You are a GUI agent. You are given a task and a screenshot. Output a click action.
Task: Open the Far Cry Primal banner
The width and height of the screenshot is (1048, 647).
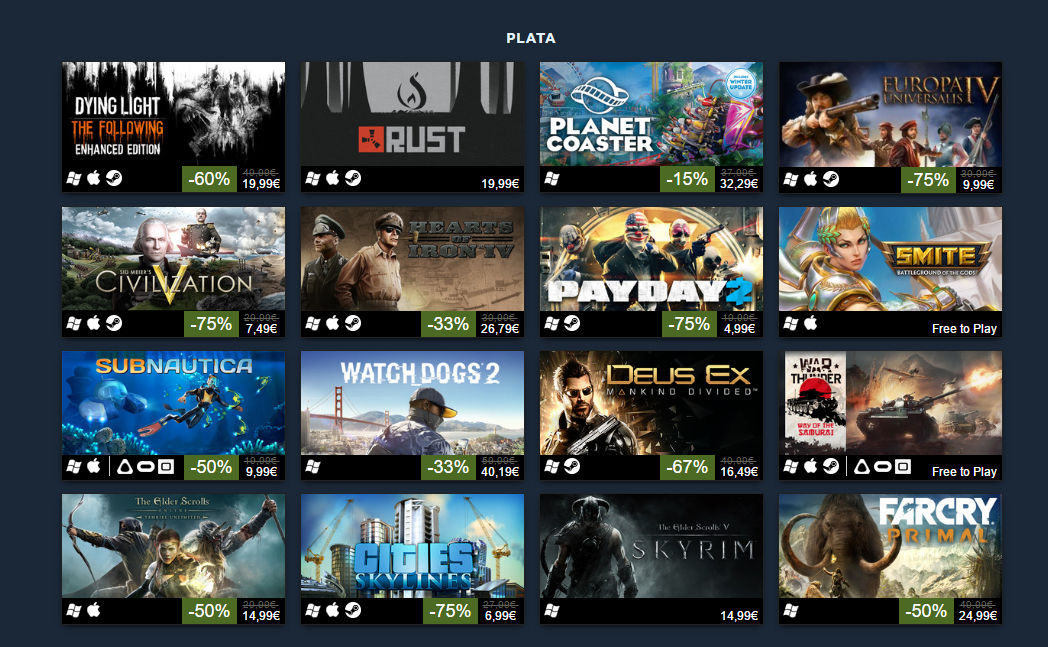click(x=890, y=546)
